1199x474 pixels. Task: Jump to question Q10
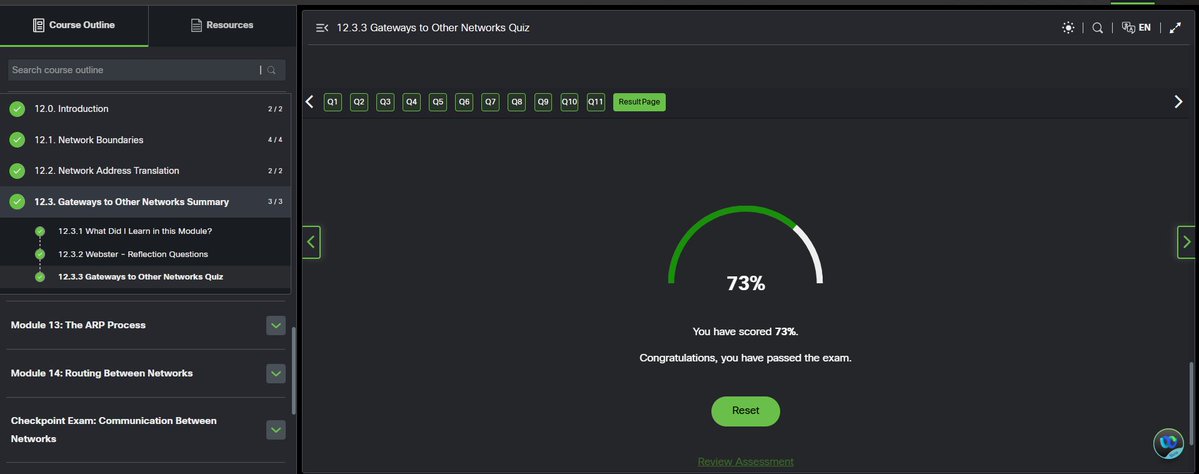coord(569,102)
